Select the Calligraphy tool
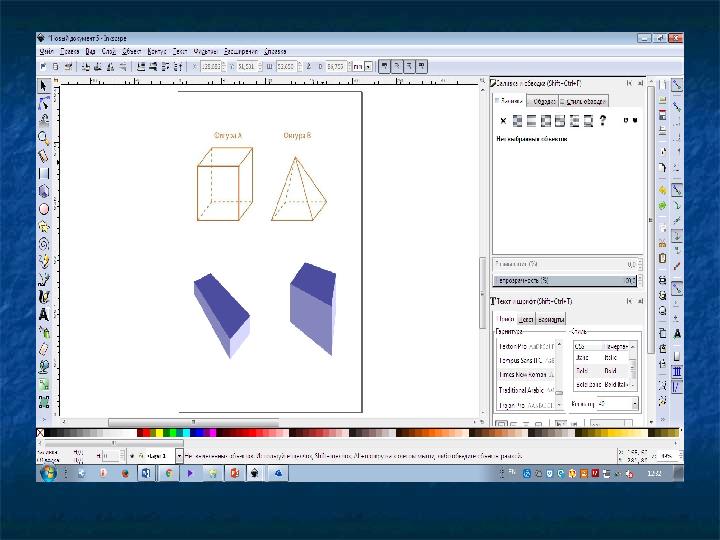720x540 pixels. (x=44, y=297)
